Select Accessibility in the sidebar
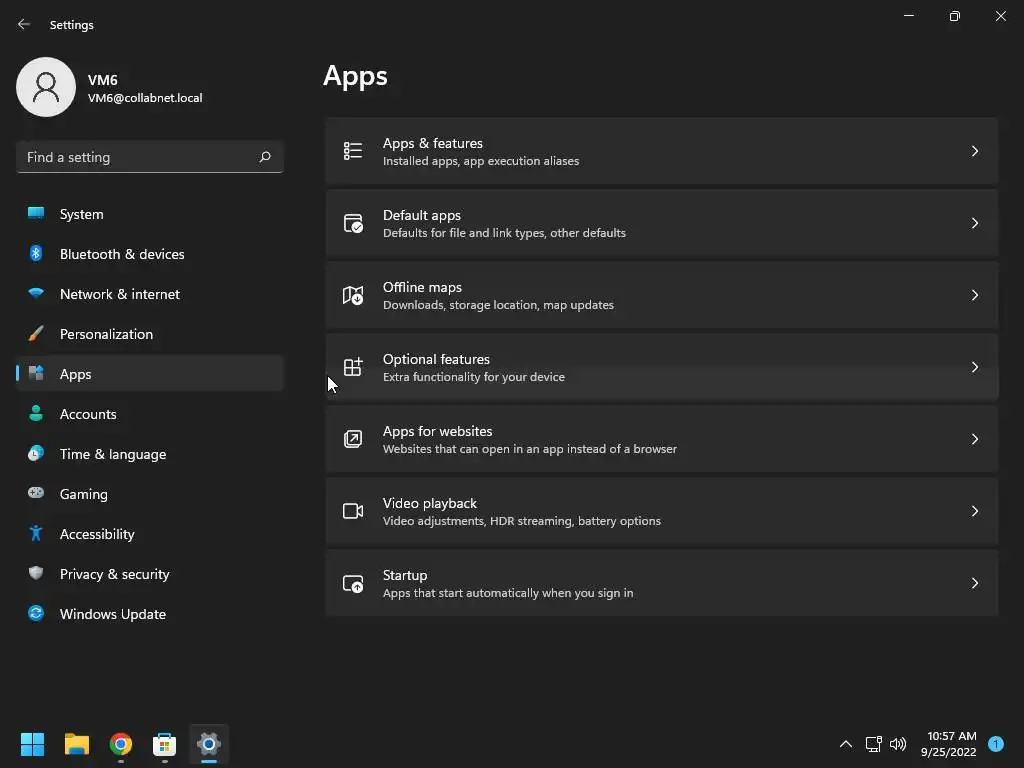Screen dimensions: 1024x768 pyautogui.click(x=97, y=534)
